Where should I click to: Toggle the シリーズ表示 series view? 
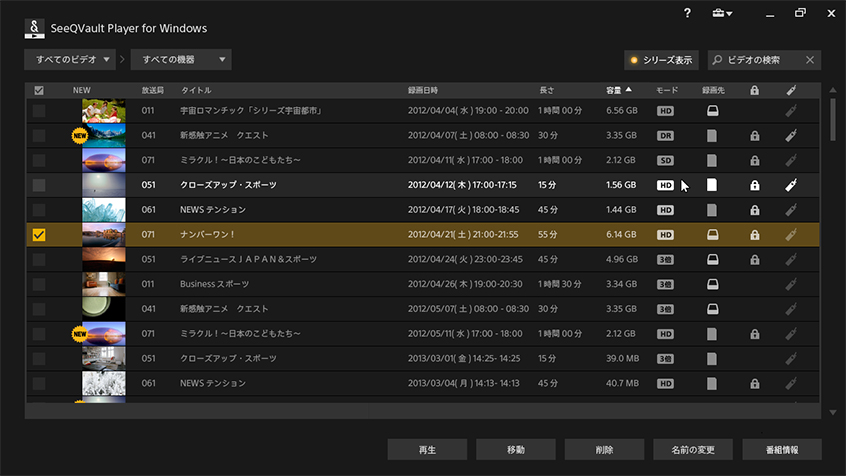tap(660, 60)
